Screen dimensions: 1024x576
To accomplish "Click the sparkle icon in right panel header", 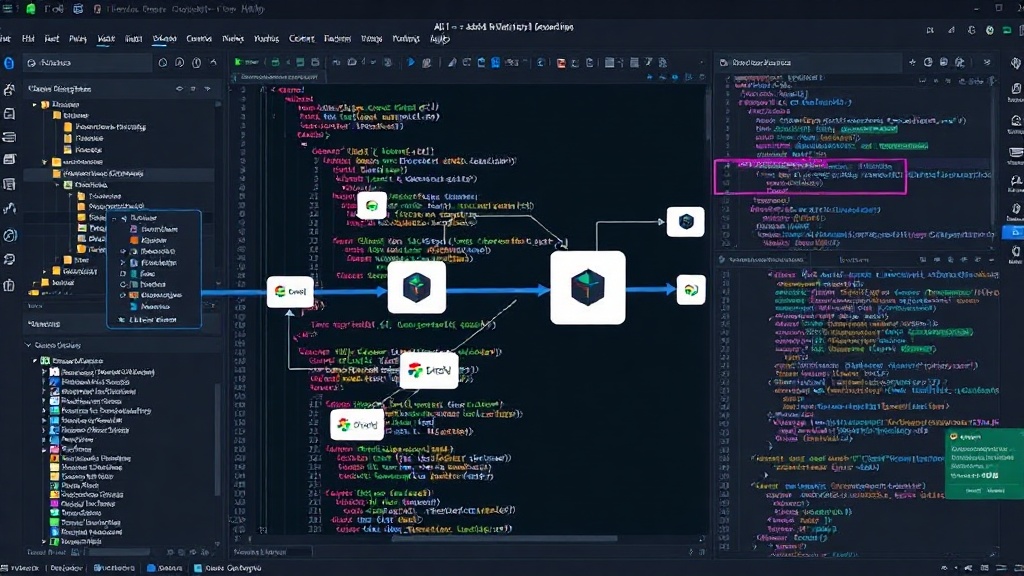I will click(912, 63).
